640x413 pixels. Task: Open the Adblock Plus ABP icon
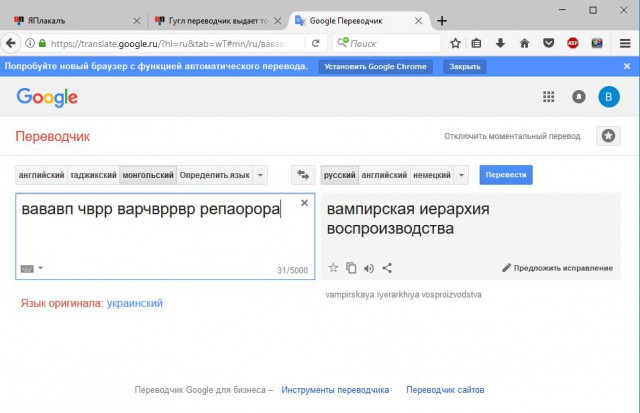pyautogui.click(x=573, y=43)
